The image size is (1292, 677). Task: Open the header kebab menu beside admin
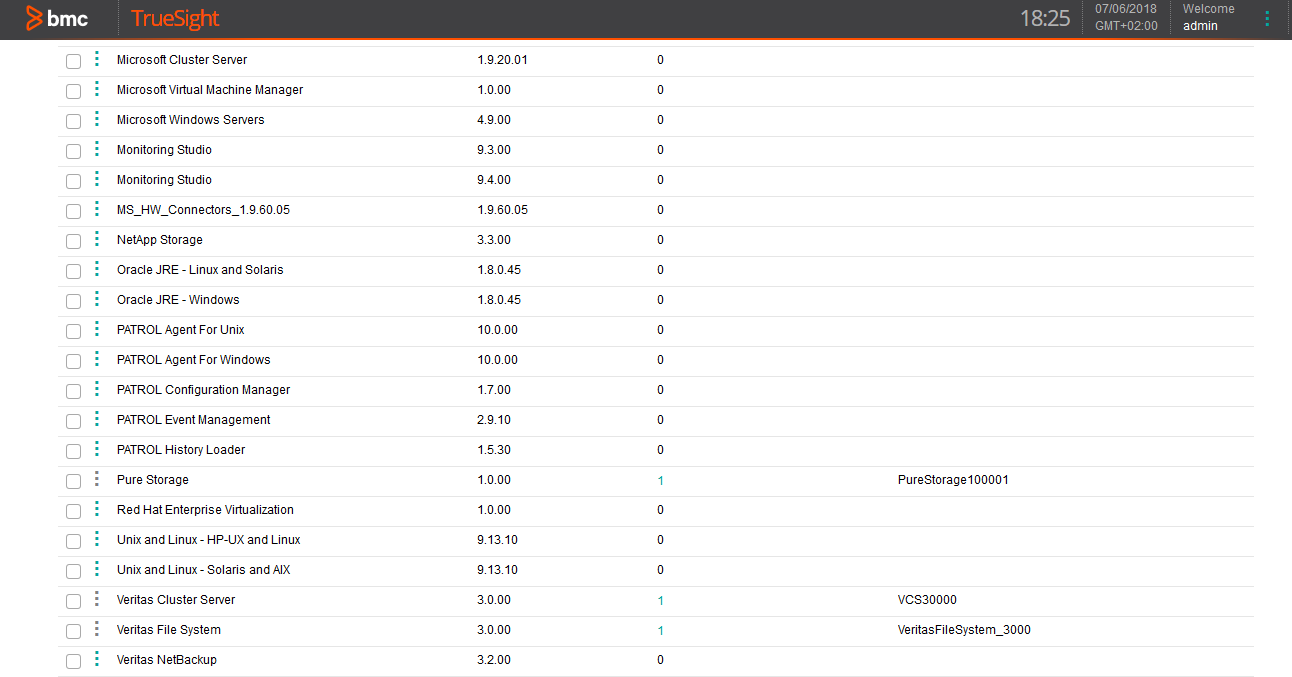pyautogui.click(x=1267, y=18)
